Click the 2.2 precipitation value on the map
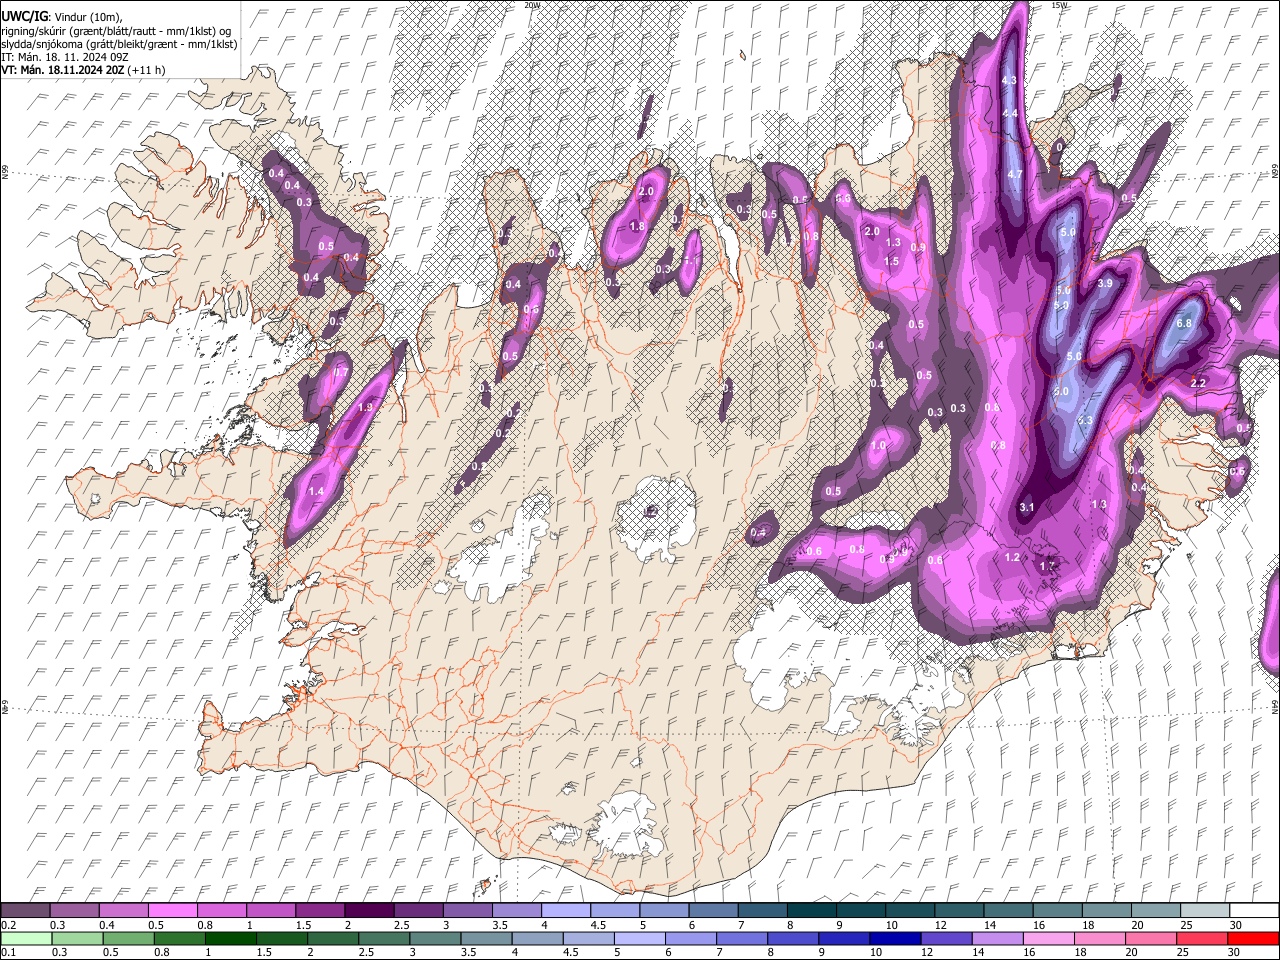This screenshot has height=960, width=1280. [1199, 384]
